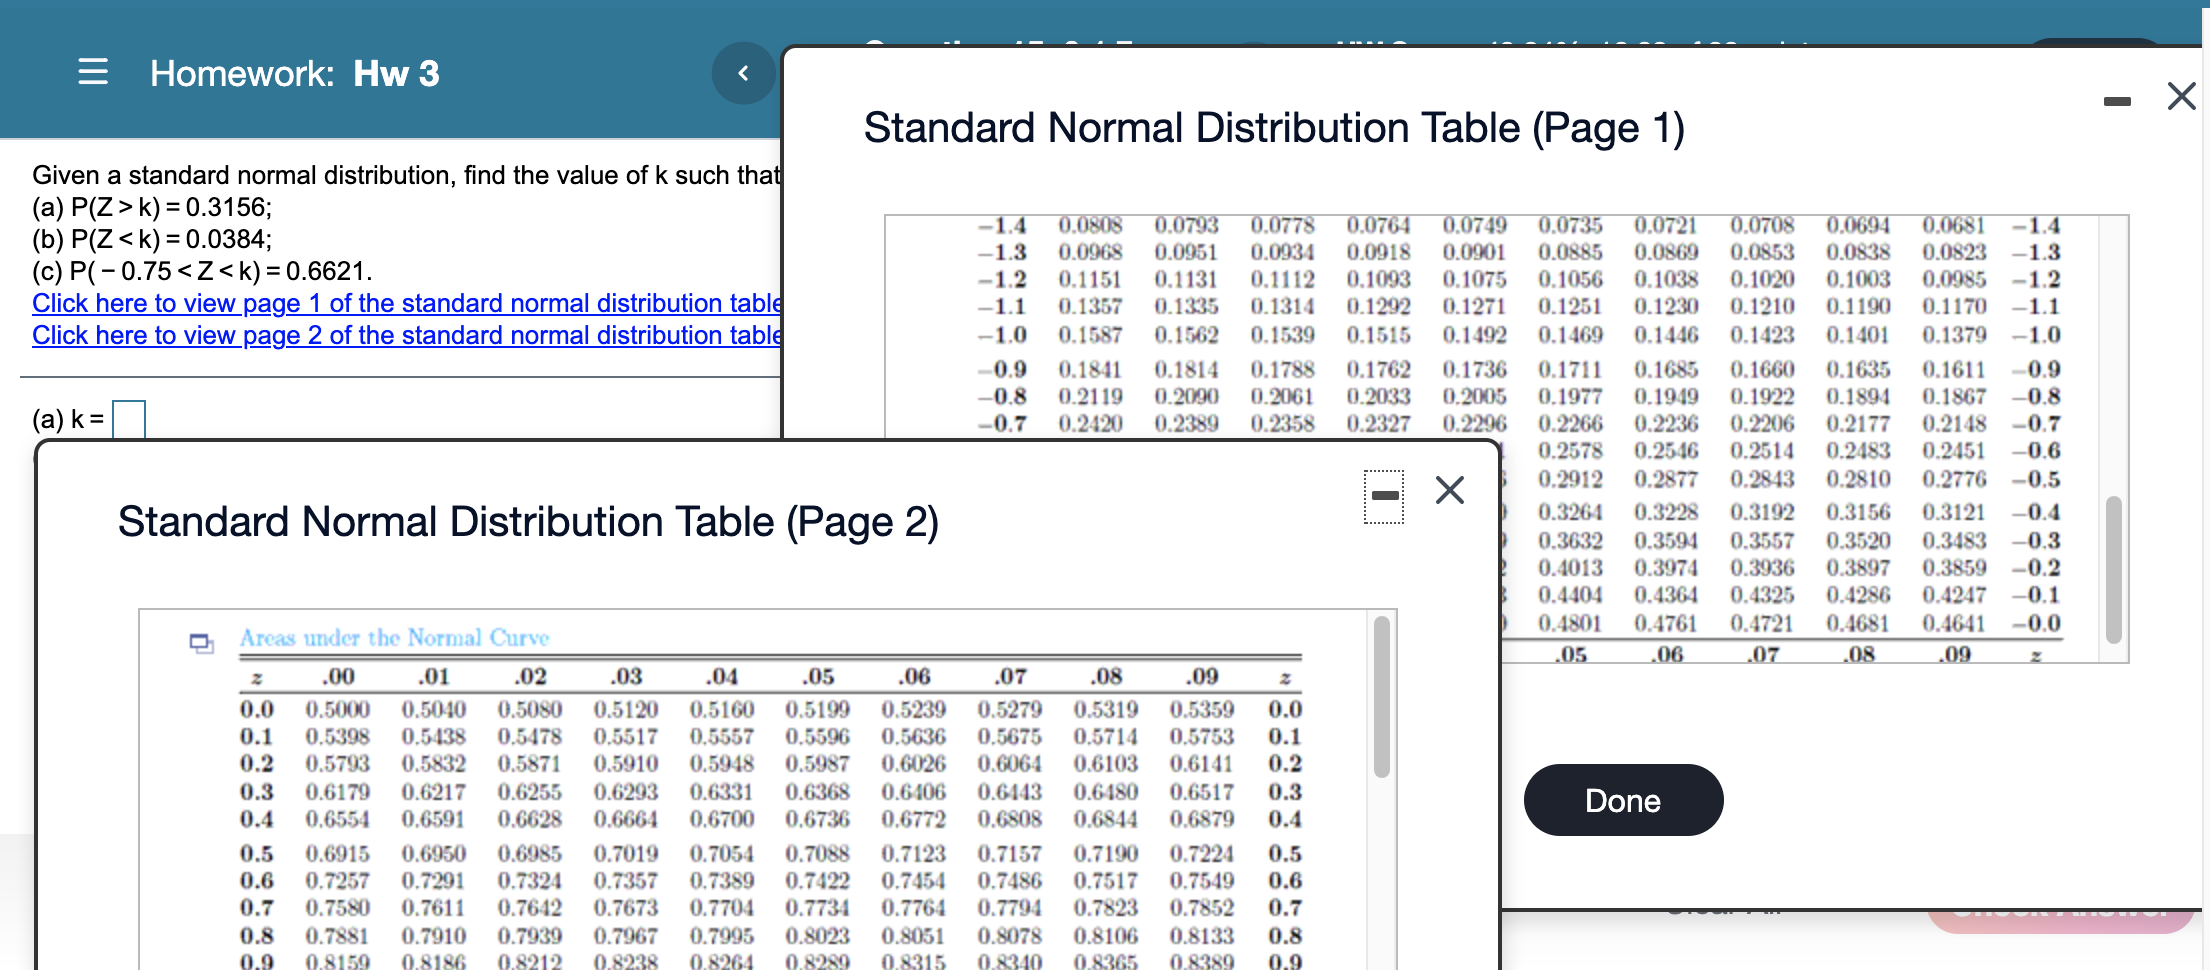The width and height of the screenshot is (2210, 980).
Task: Open page 2 of the standard normal distribution table
Action: click(405, 335)
